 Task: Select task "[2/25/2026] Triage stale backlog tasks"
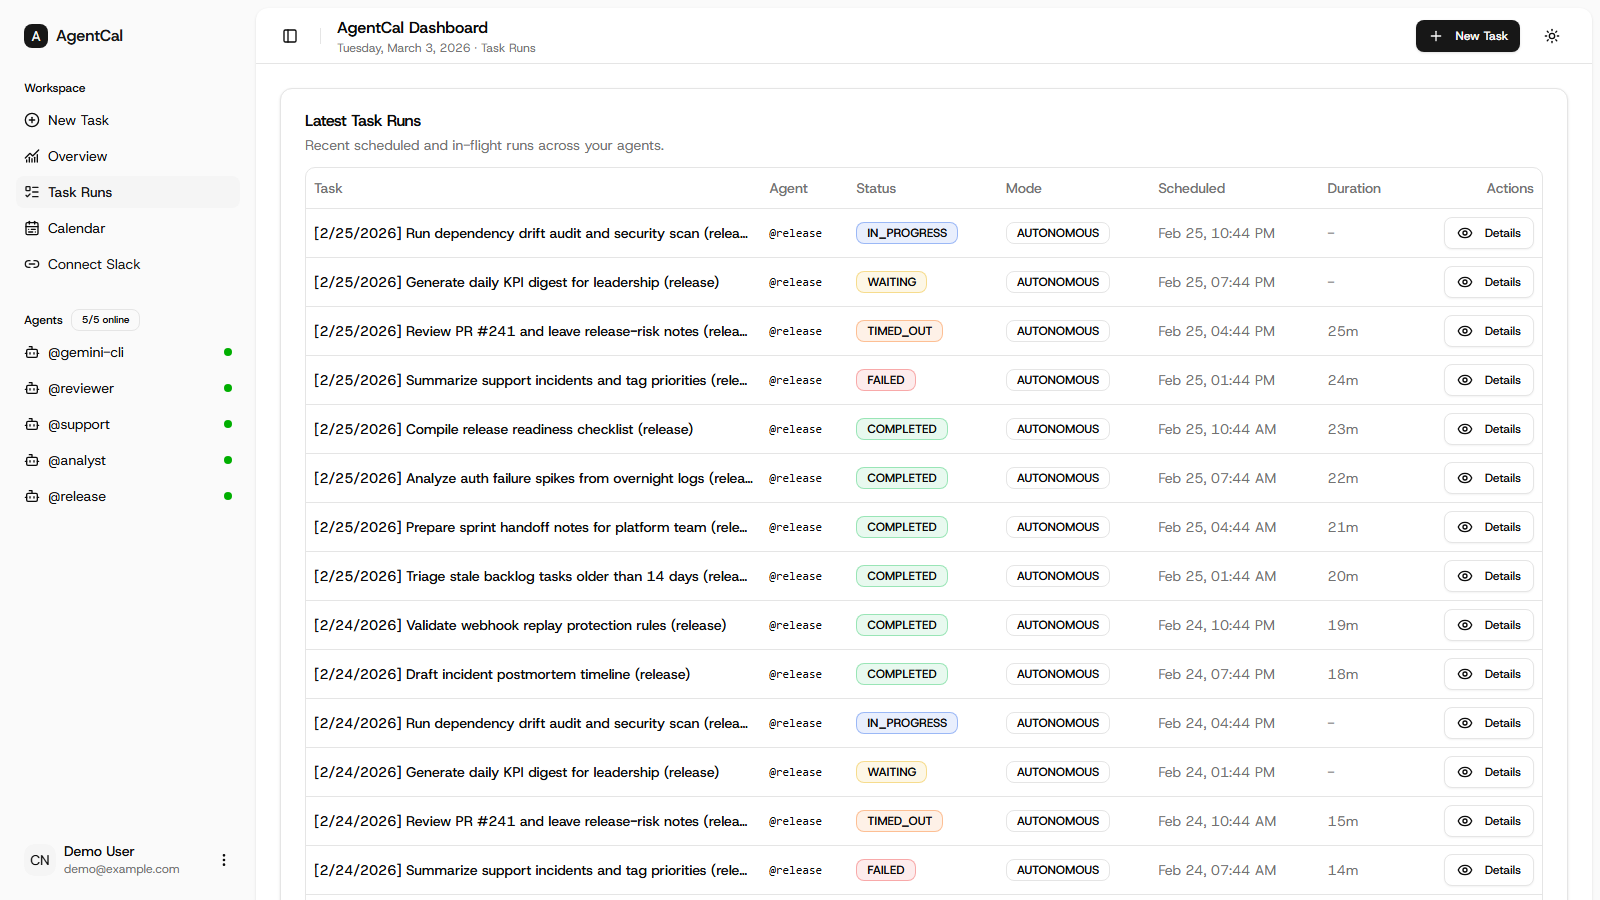pyautogui.click(x=531, y=576)
